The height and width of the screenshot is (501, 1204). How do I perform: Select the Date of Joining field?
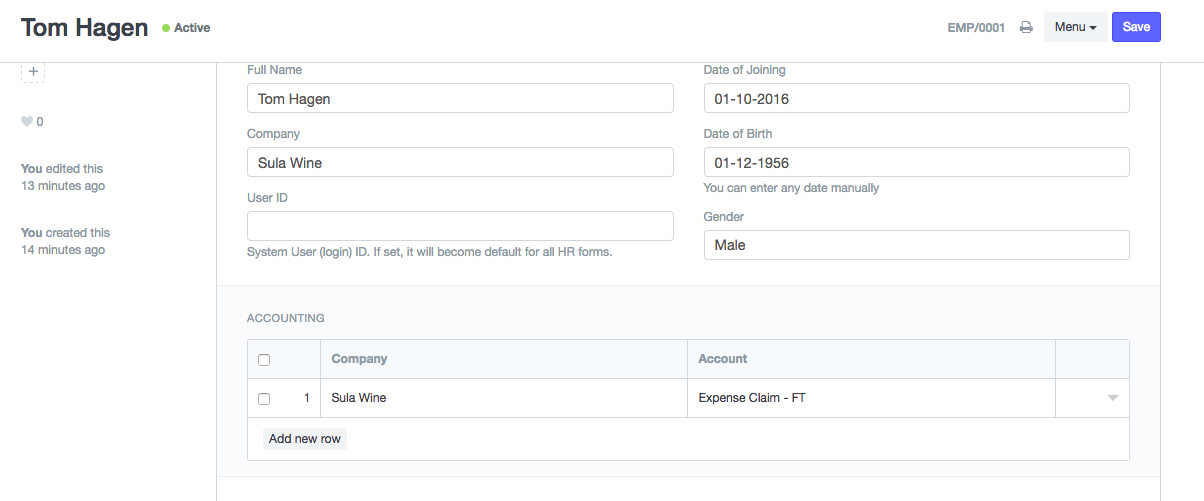pos(916,98)
